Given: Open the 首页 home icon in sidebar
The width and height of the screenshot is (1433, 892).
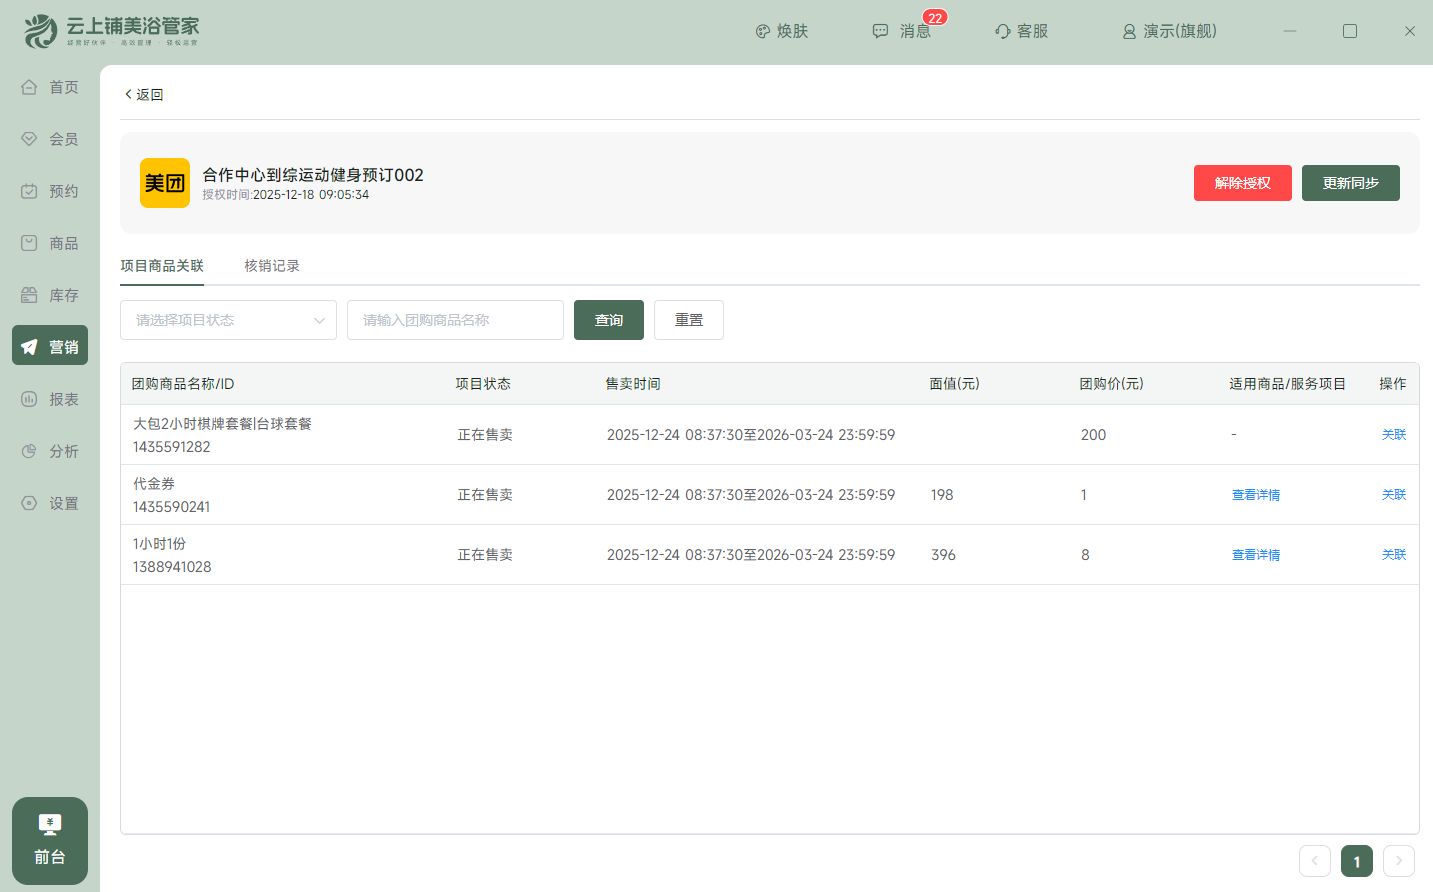Looking at the screenshot, I should 30,88.
